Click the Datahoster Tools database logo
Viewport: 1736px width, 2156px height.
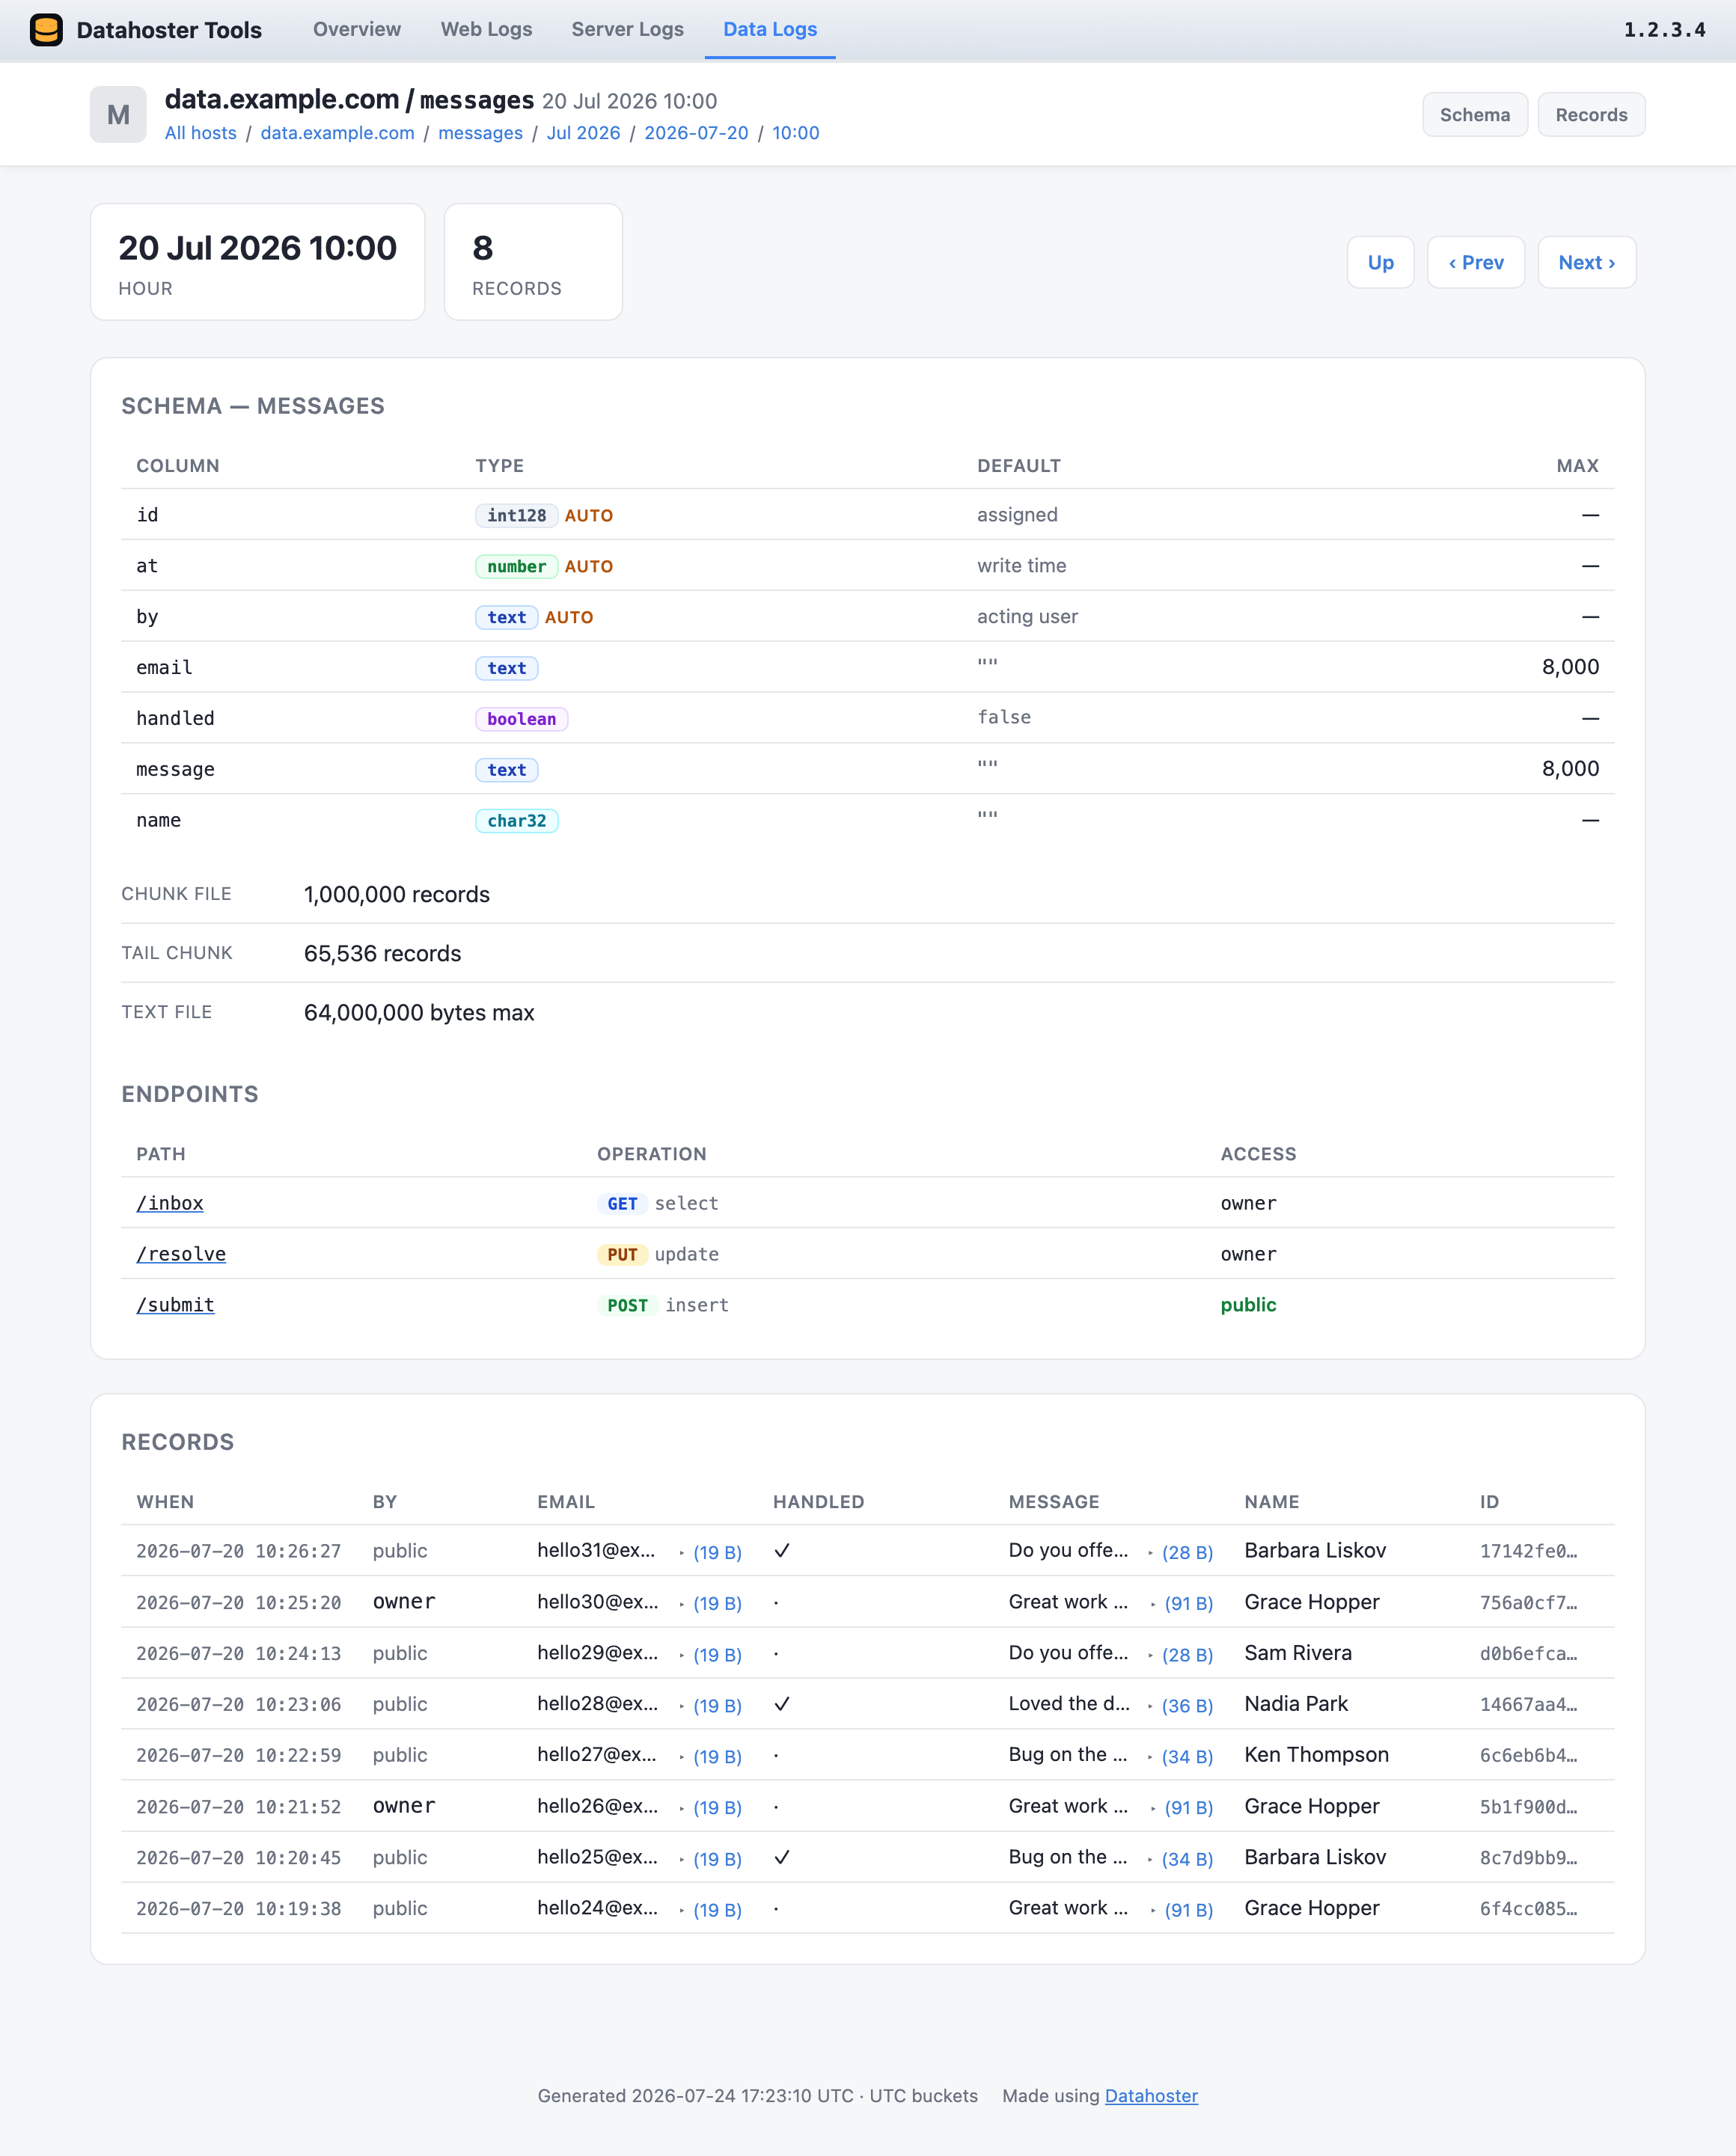click(x=46, y=30)
